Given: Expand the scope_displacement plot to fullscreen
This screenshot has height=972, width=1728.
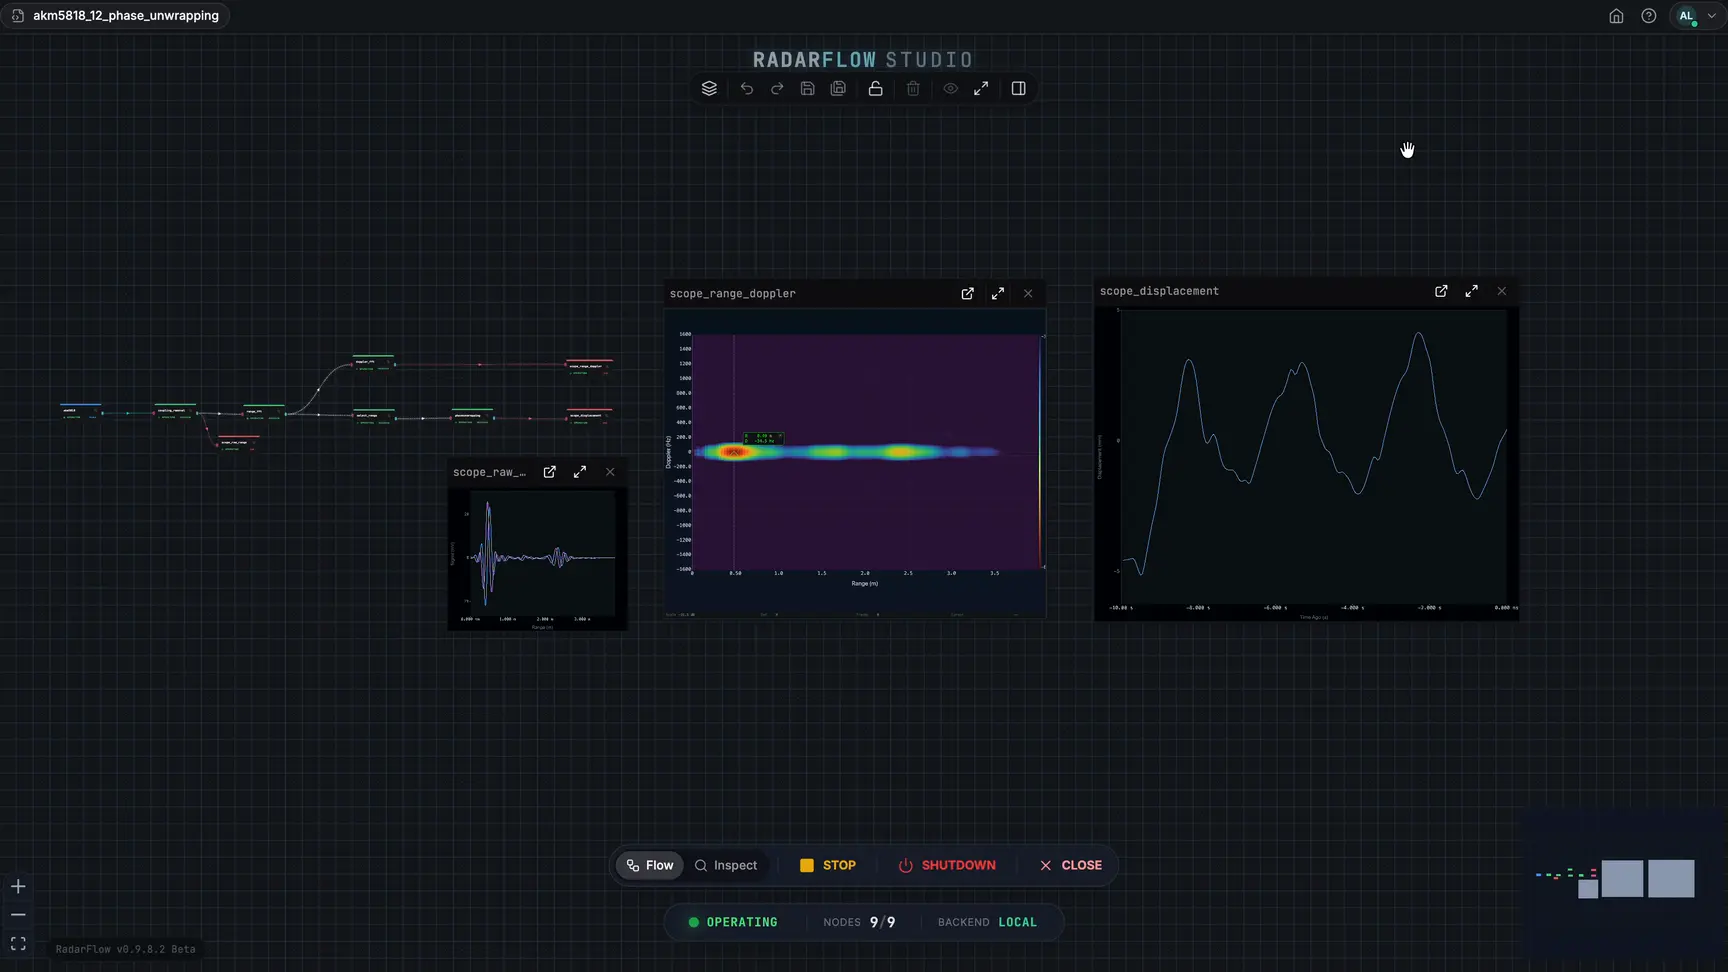Looking at the screenshot, I should coord(1471,291).
